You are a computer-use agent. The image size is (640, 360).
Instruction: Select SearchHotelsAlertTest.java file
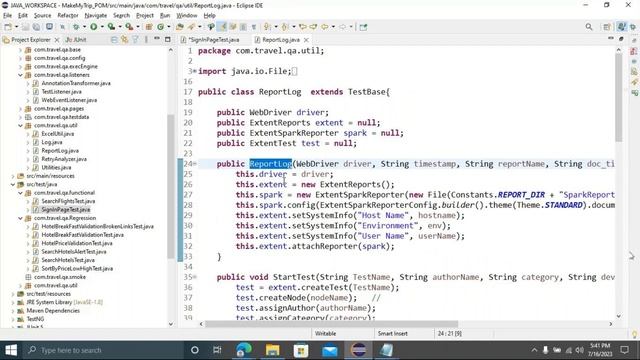coord(74,252)
